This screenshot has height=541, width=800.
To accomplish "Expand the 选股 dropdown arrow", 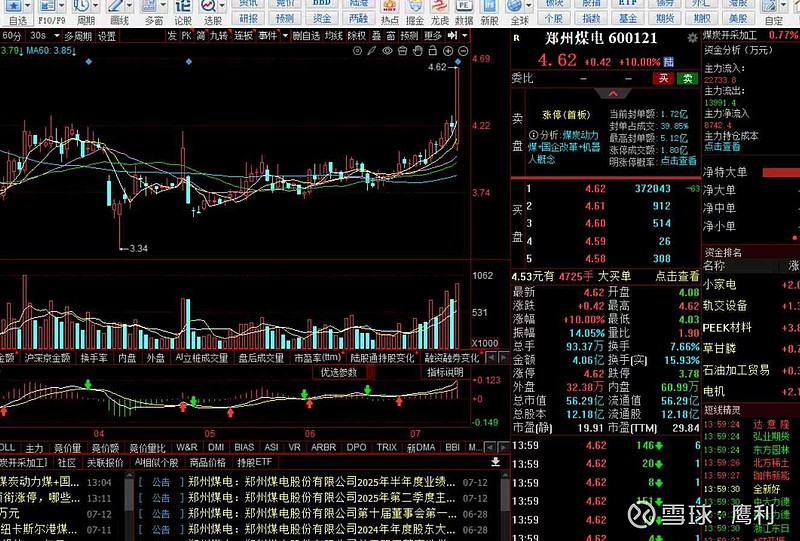I will (223, 6).
